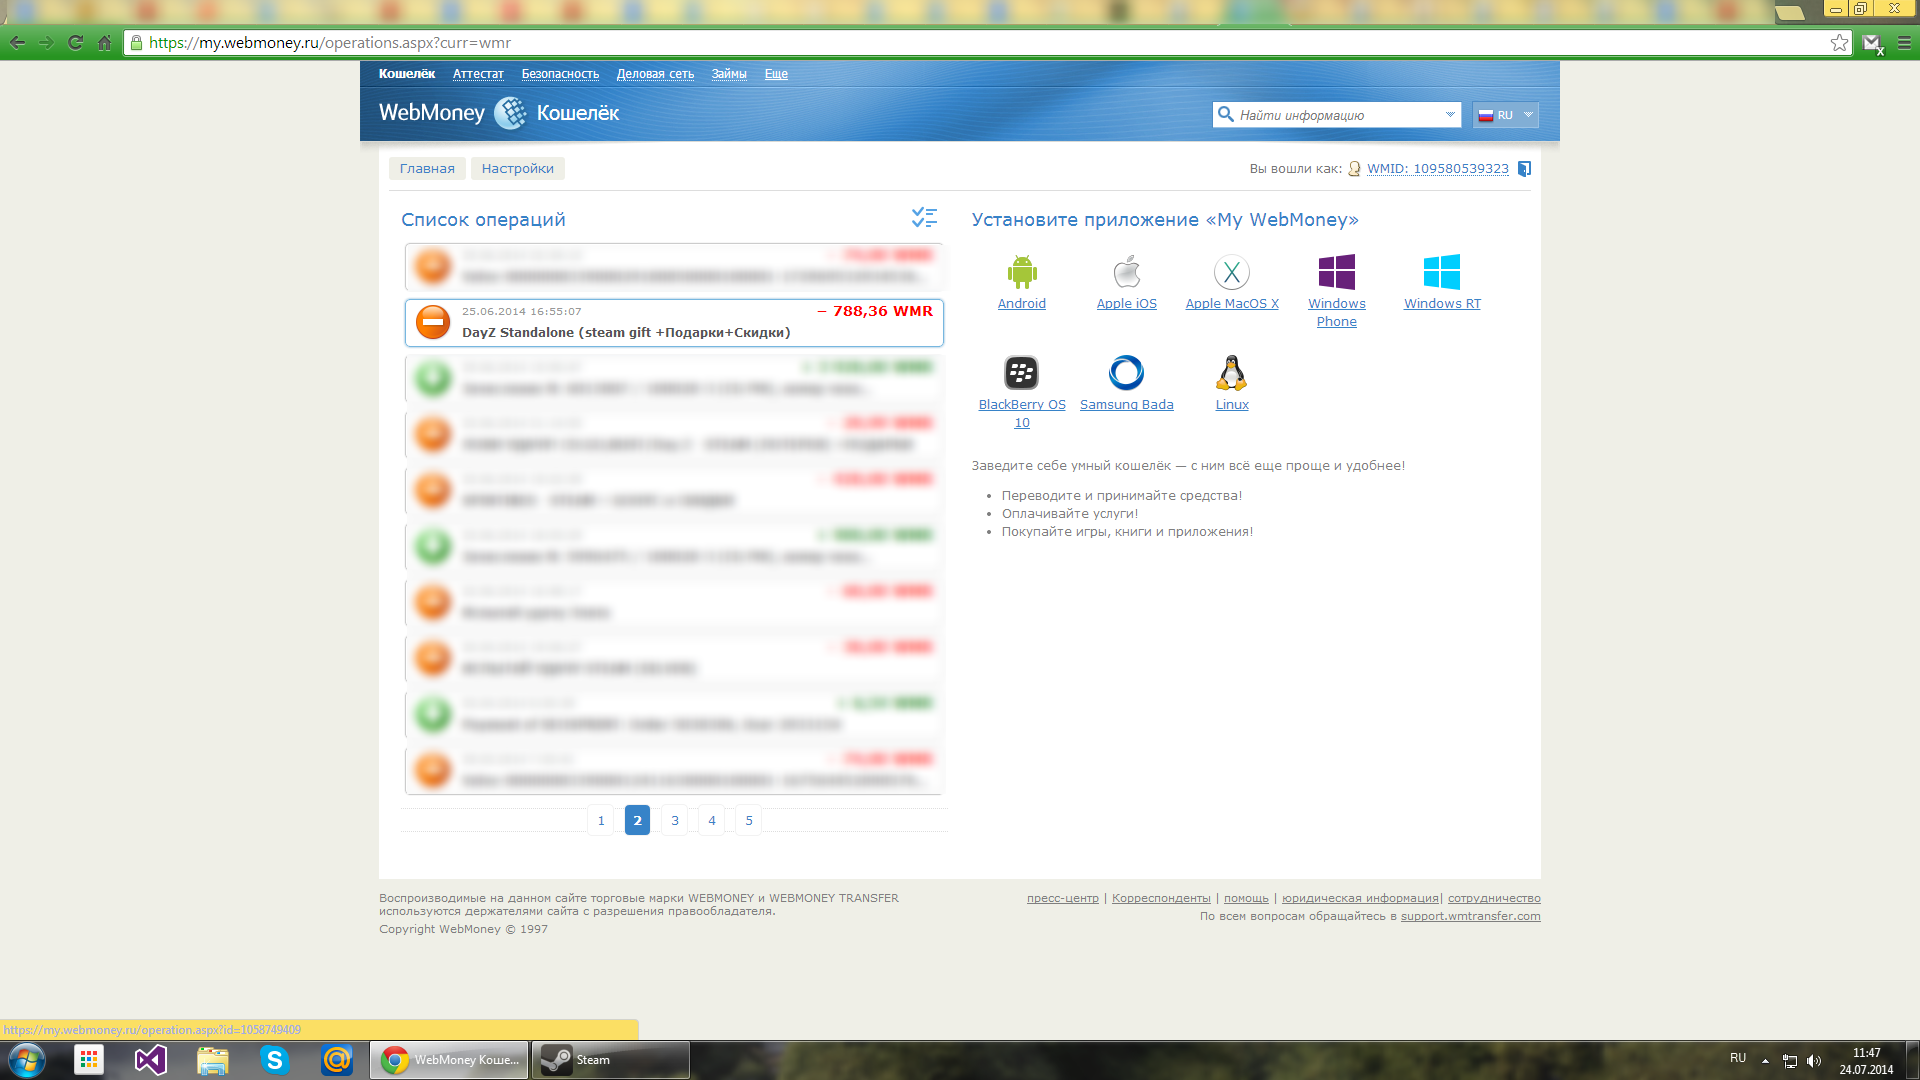Click the mail checker extension icon
This screenshot has width=1920, height=1080.
tap(1873, 43)
